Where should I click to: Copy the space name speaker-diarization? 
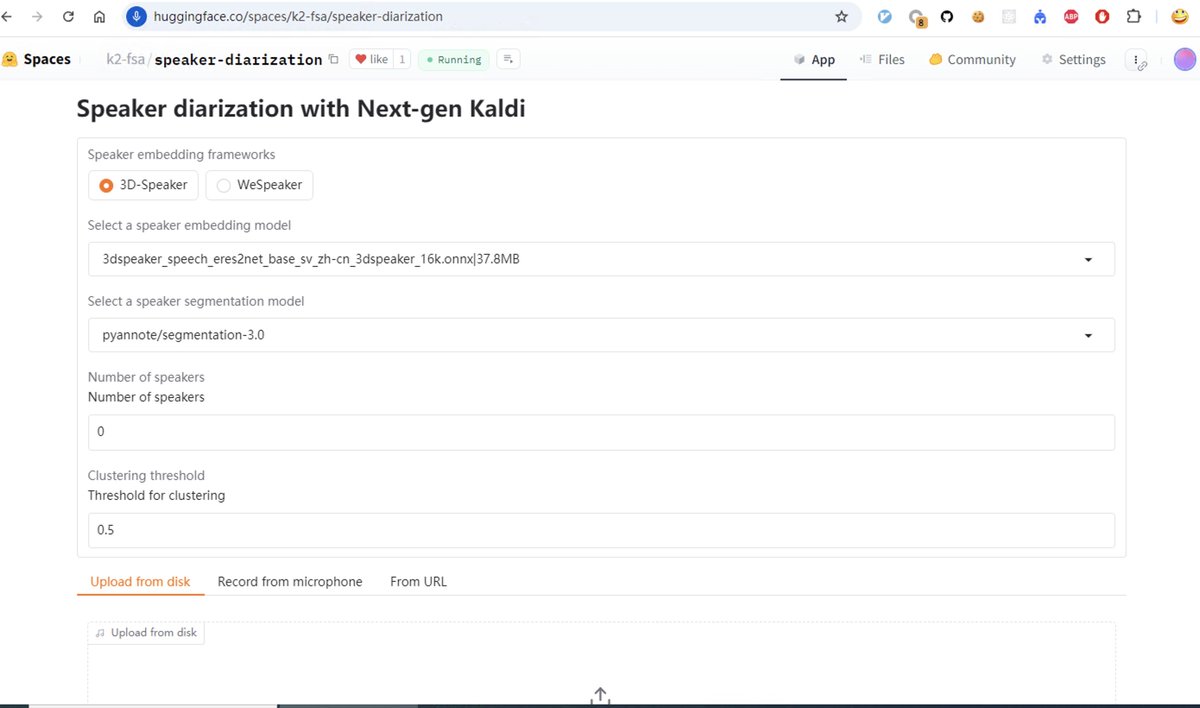[334, 60]
